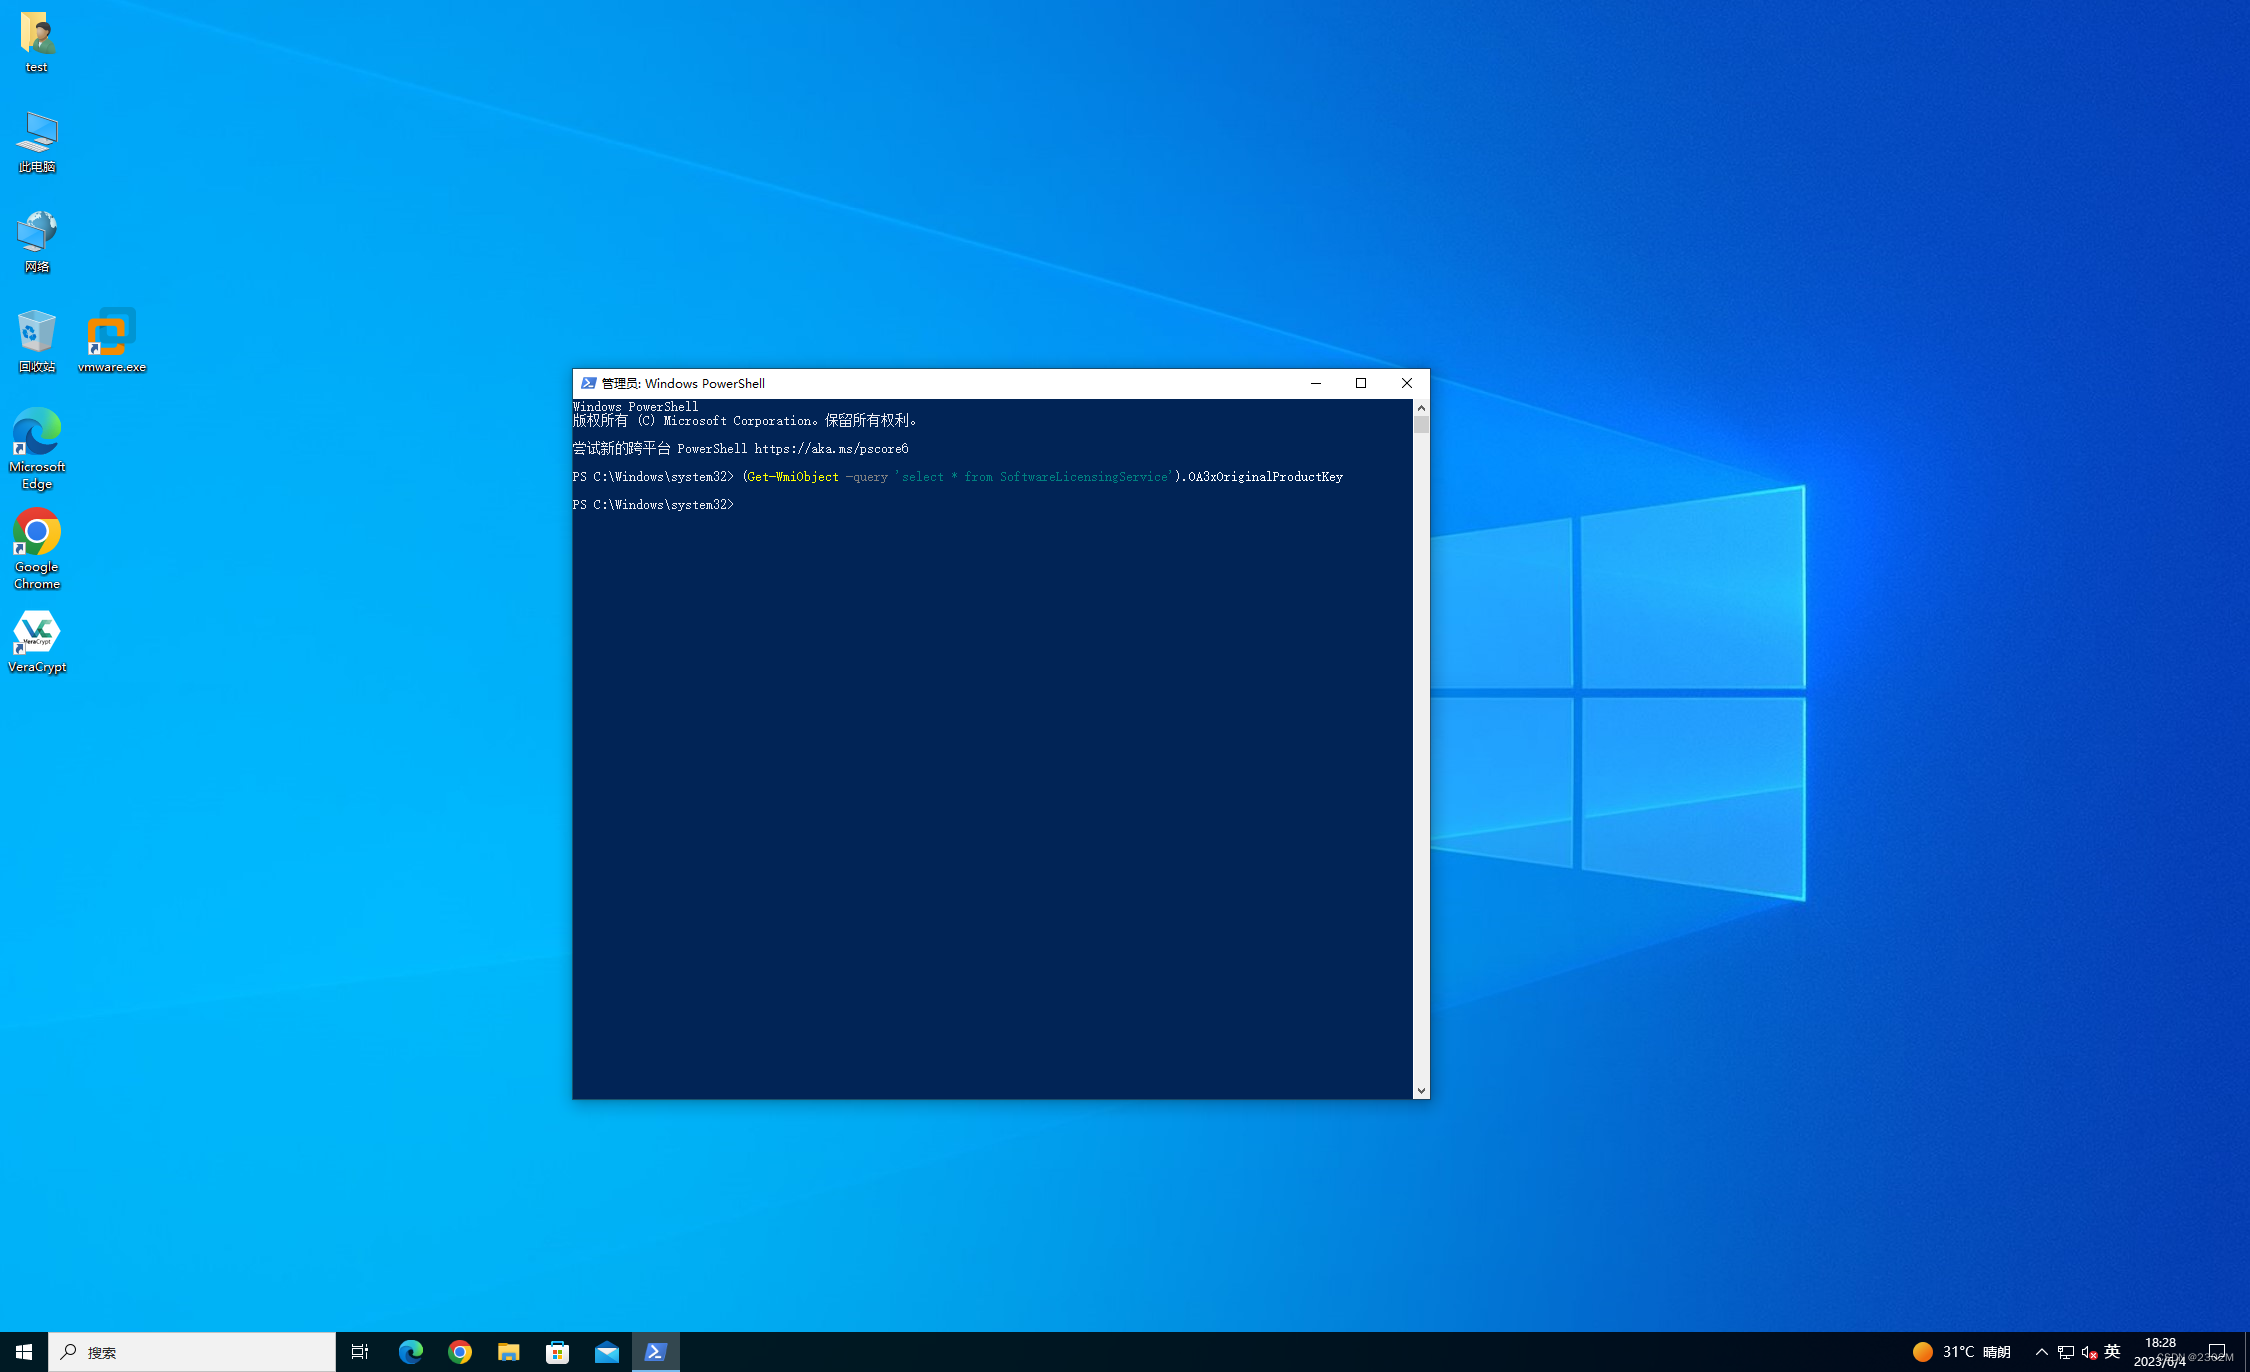2250x1372 pixels.
Task: Open the Windows Start menu
Action: [24, 1352]
